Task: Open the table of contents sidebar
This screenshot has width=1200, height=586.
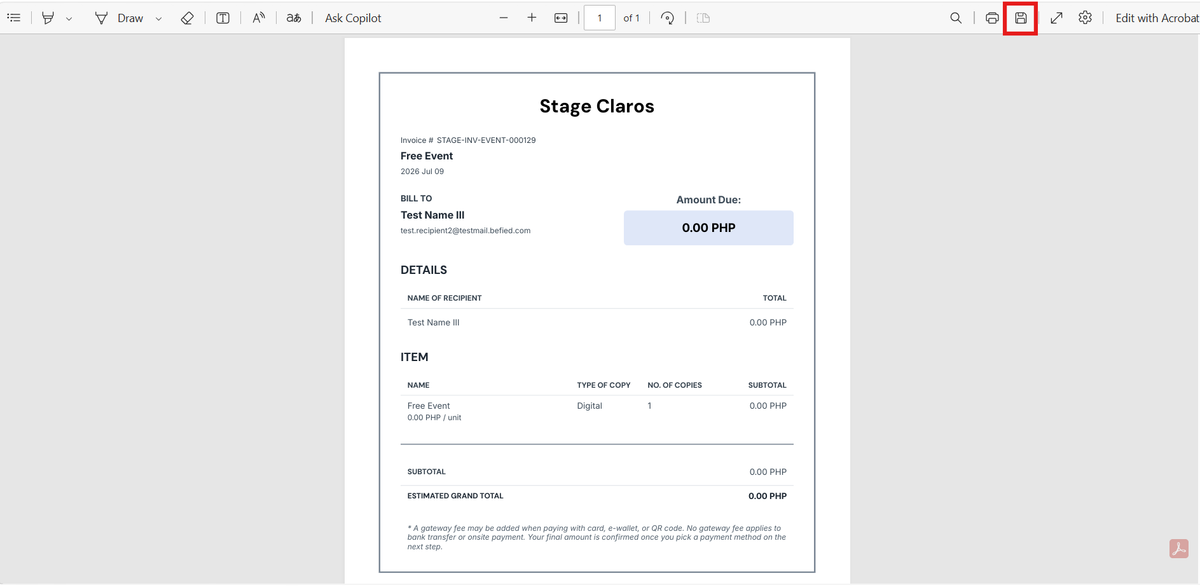Action: point(14,18)
